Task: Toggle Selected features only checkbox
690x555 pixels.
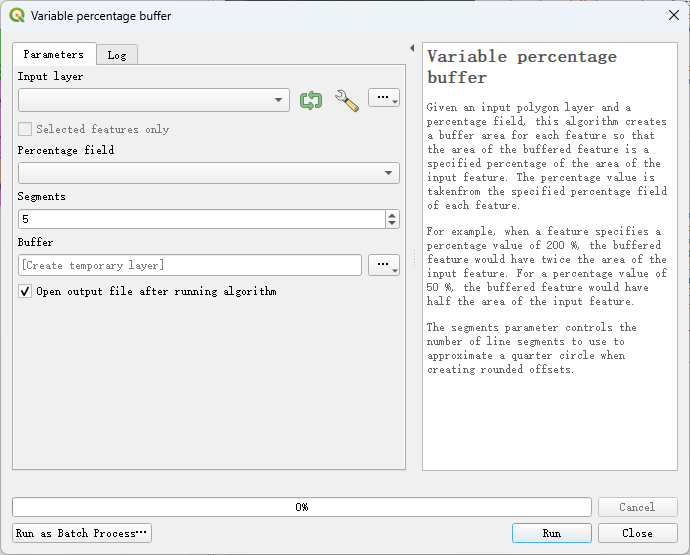Action: 25,129
